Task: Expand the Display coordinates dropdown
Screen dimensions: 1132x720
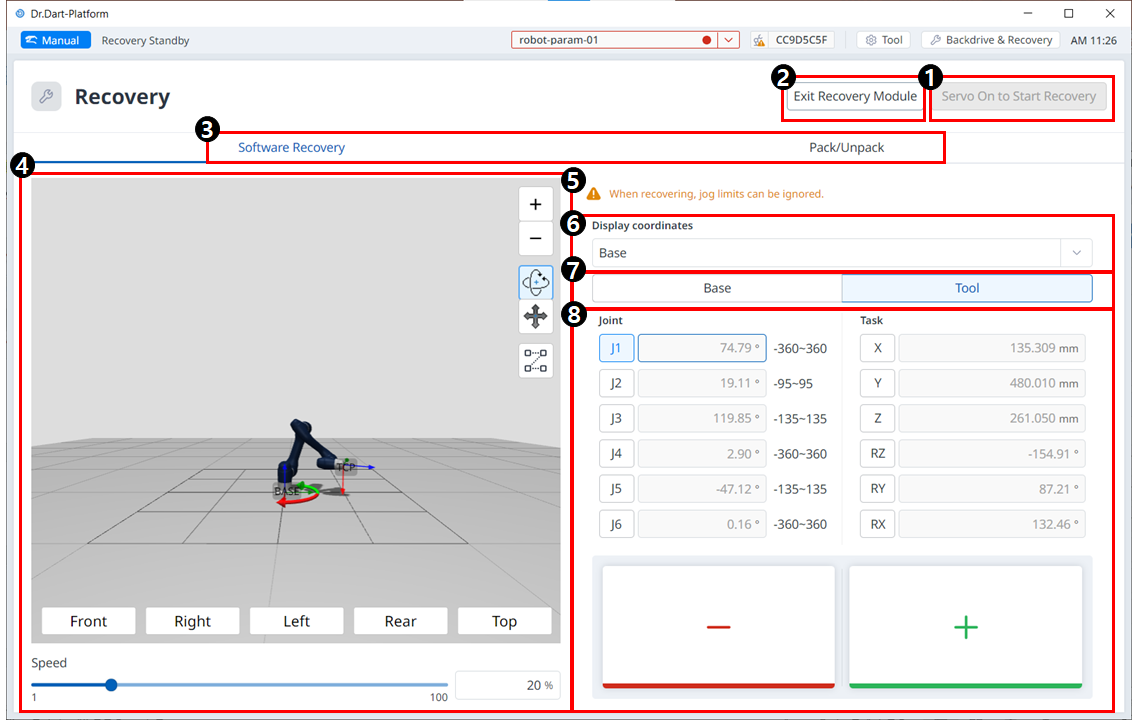Action: (x=1076, y=253)
